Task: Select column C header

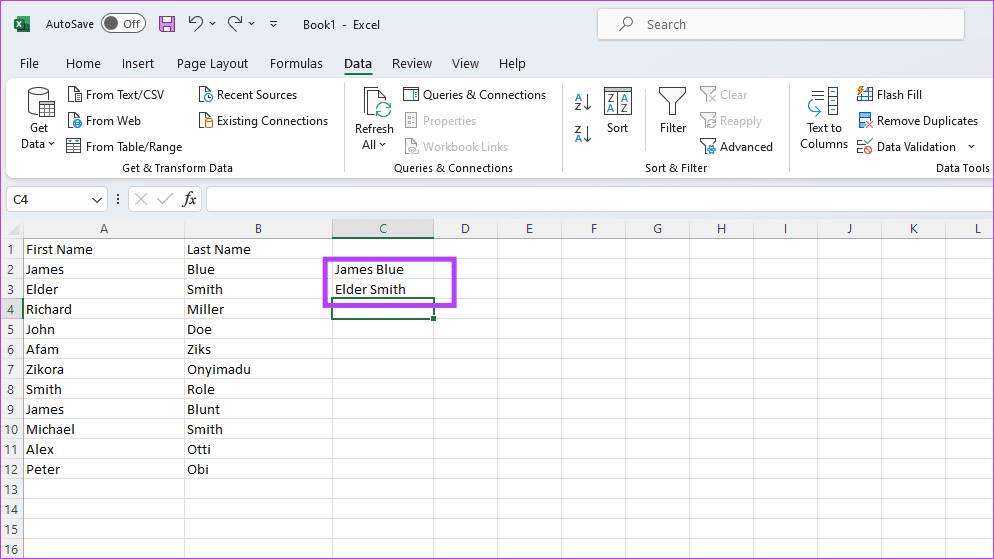Action: click(383, 229)
